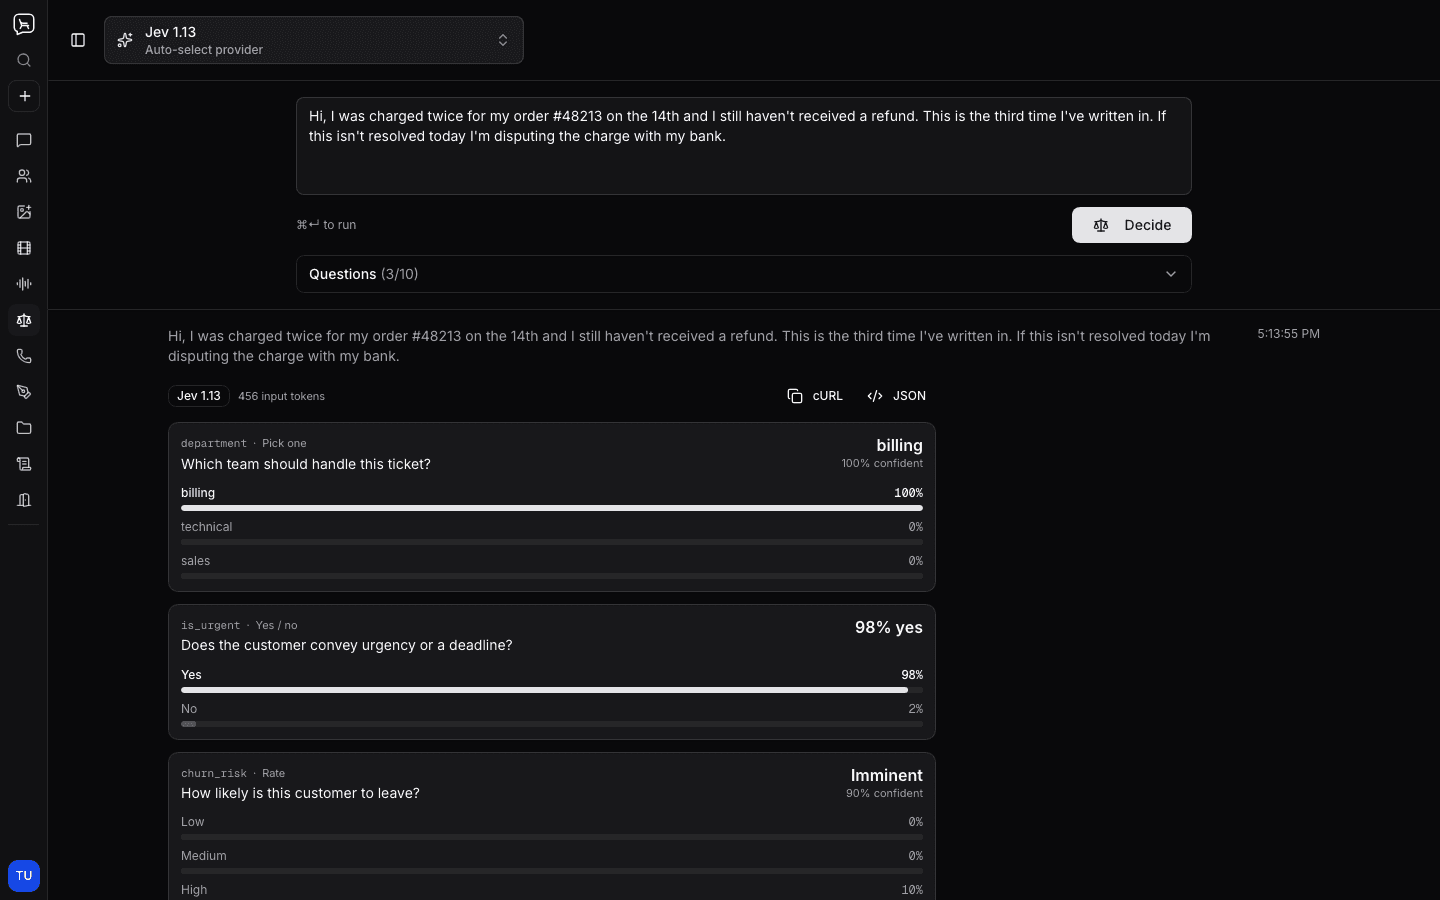View the JSON output

coord(897,396)
